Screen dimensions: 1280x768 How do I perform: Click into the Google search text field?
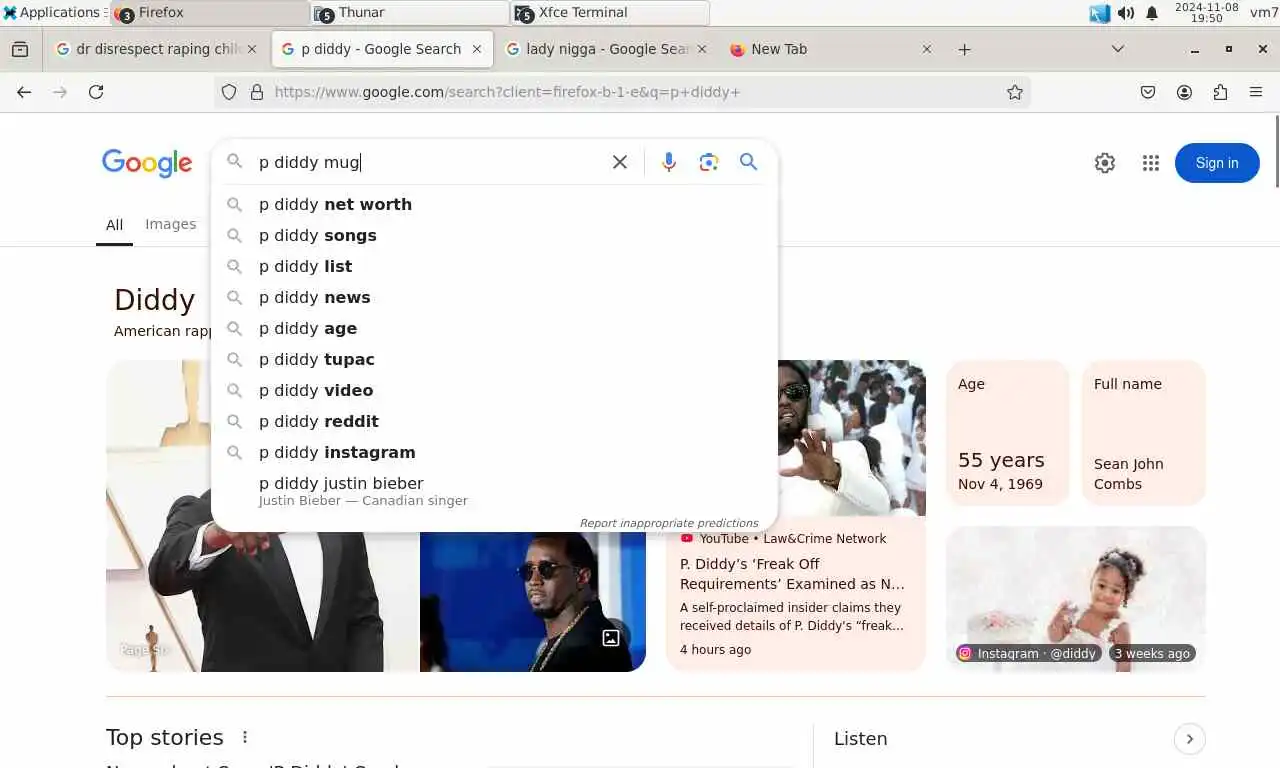(x=428, y=162)
